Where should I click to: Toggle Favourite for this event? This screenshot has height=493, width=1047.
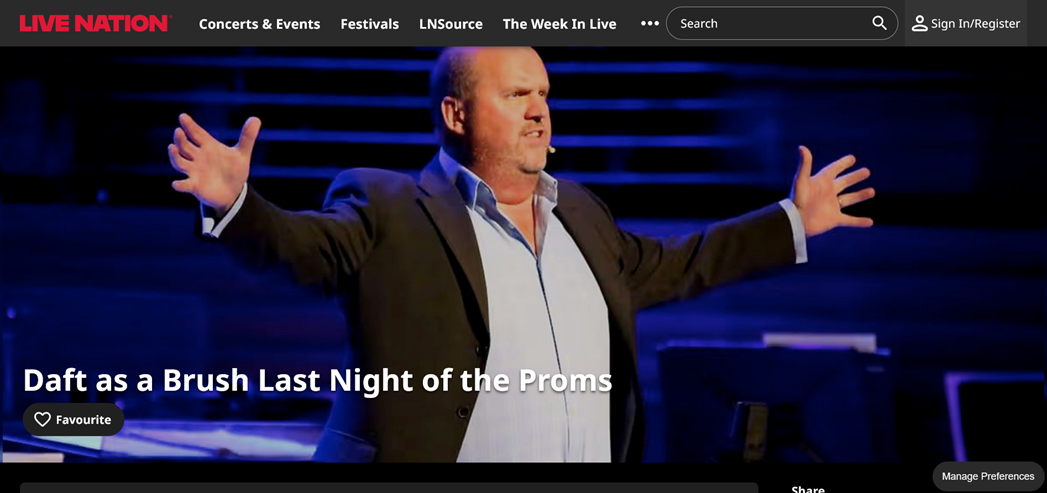tap(73, 420)
